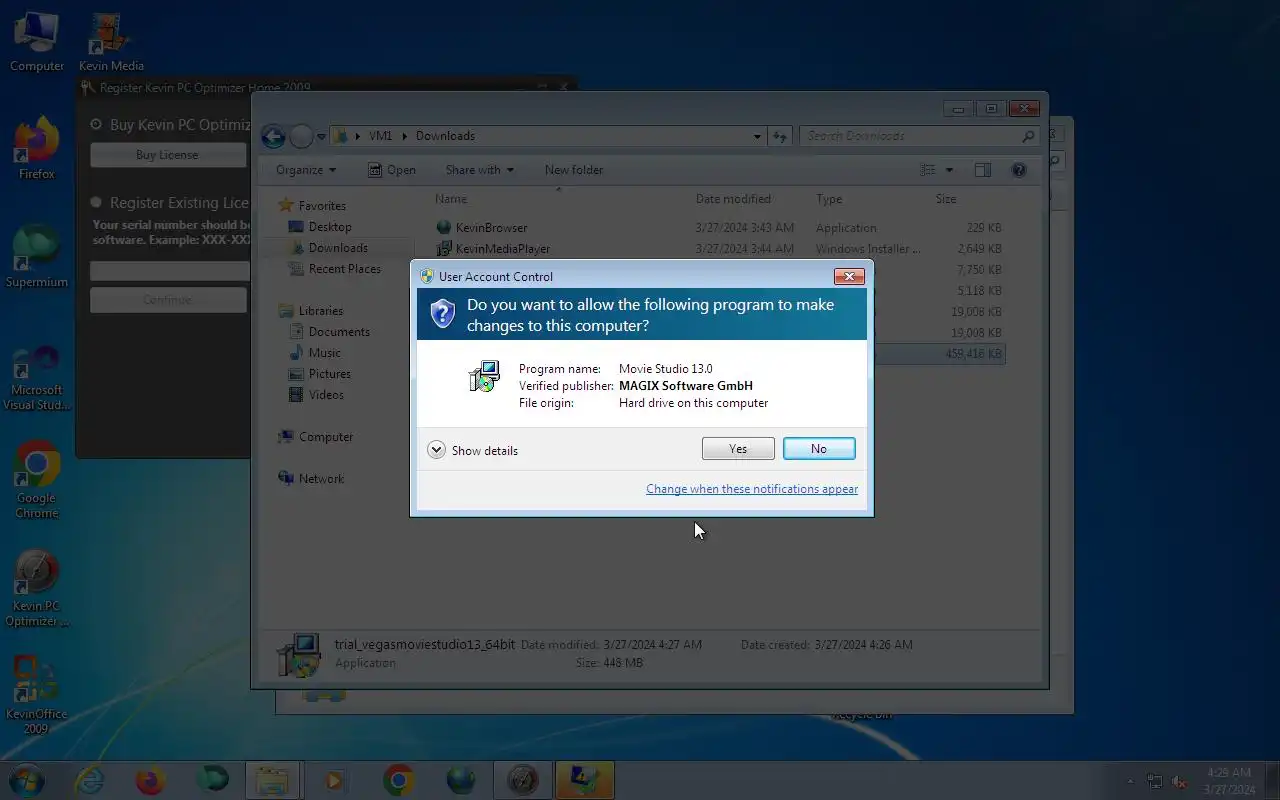Select Network in the navigation pane
Screen dimensions: 1280x800
click(321, 479)
